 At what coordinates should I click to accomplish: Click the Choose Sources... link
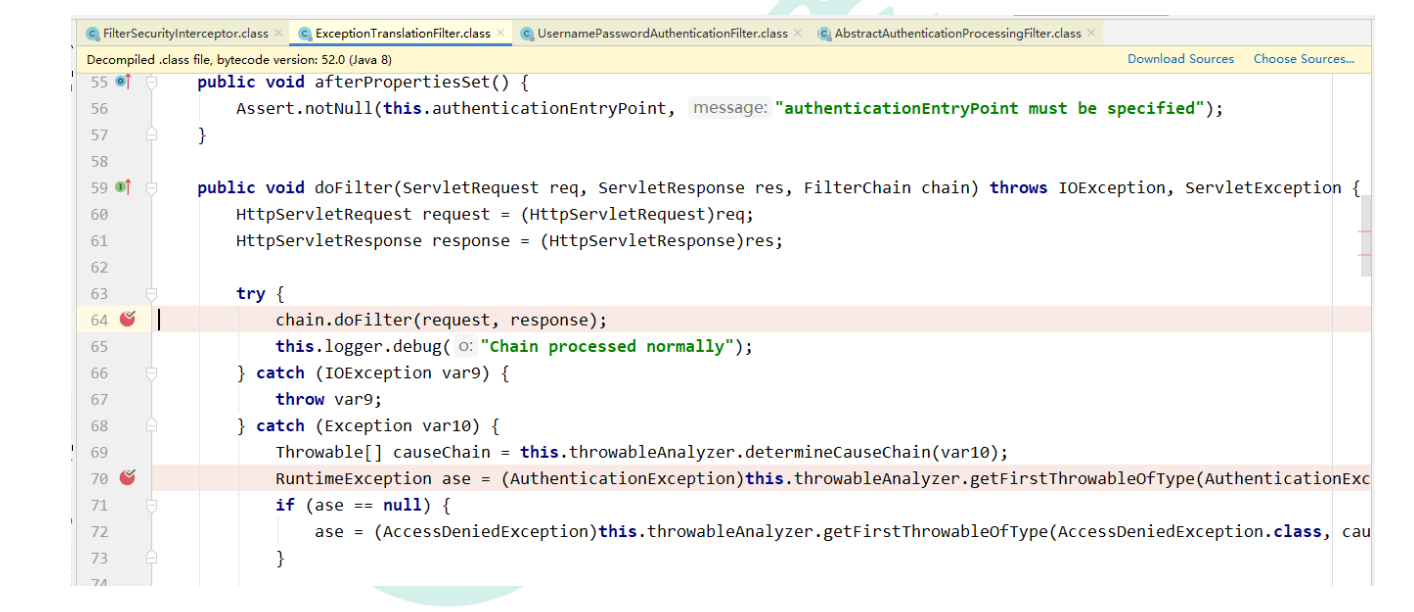1304,59
